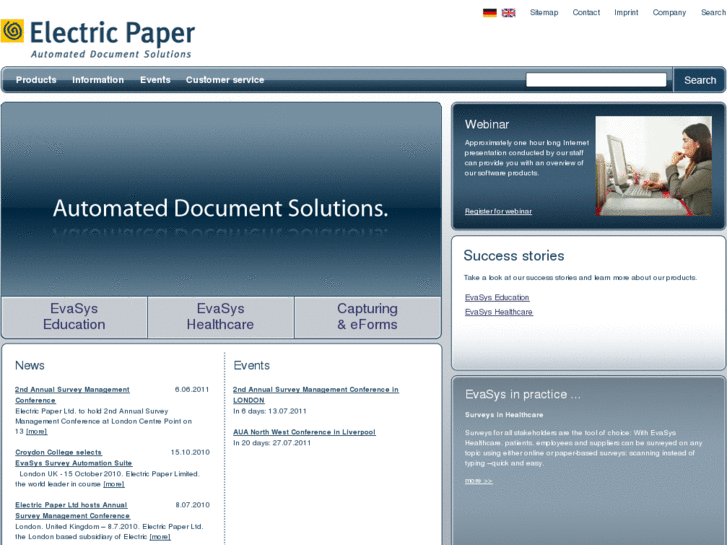
Task: Click the Automated Document Solutions banner headline
Action: 220,208
